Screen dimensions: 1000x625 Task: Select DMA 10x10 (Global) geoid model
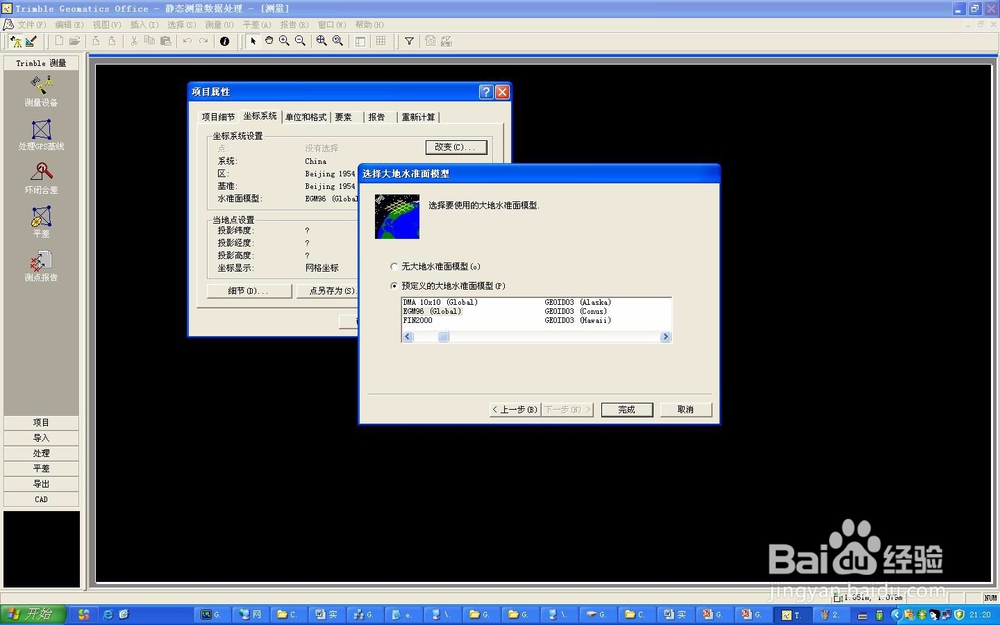tap(440, 302)
